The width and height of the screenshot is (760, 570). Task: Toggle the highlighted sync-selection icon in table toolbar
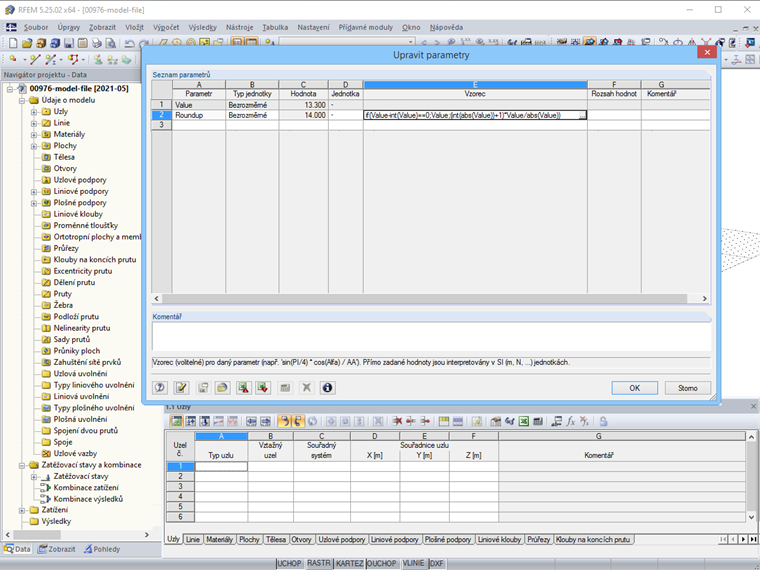(285, 421)
